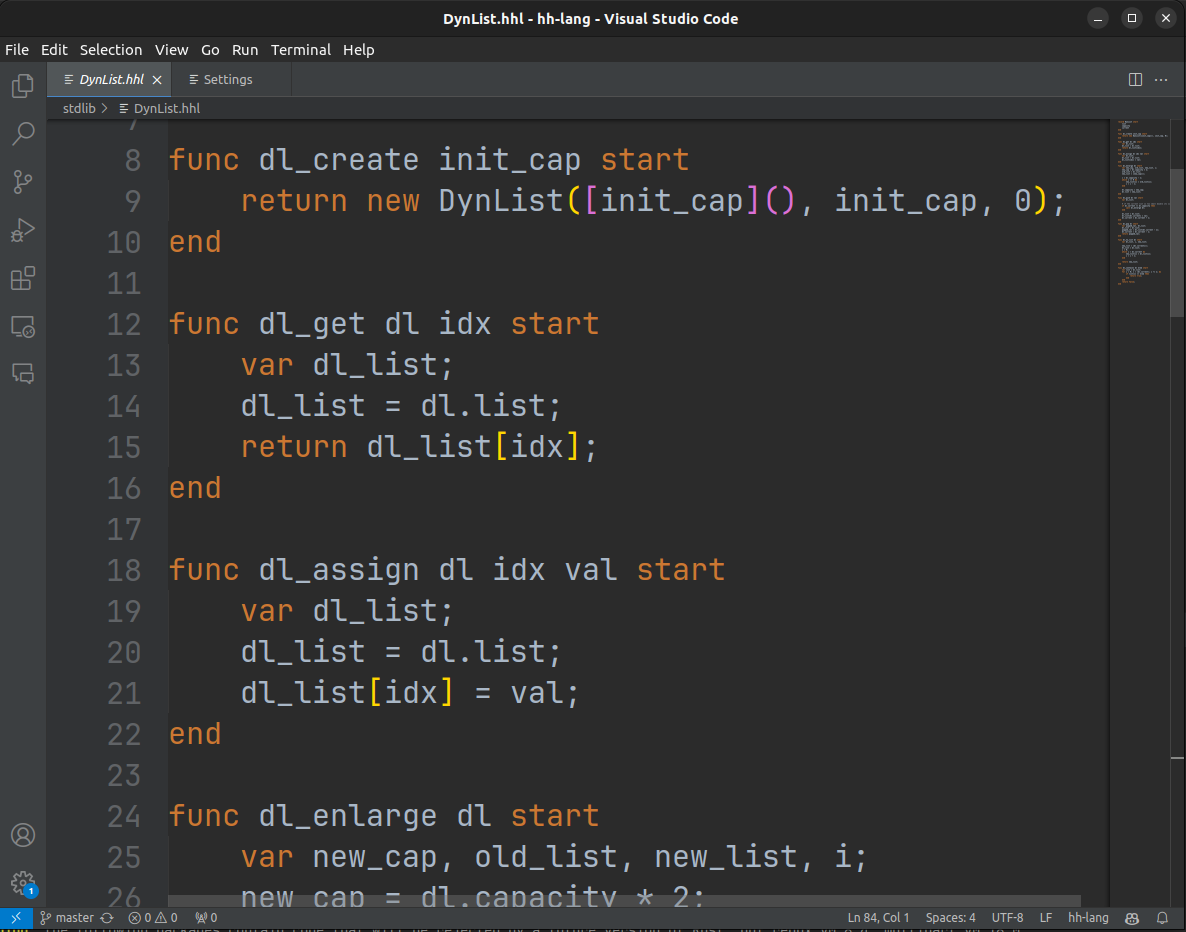Click the vertical editor scrollbar
Screen dimensions: 1186x932
(x=1178, y=242)
